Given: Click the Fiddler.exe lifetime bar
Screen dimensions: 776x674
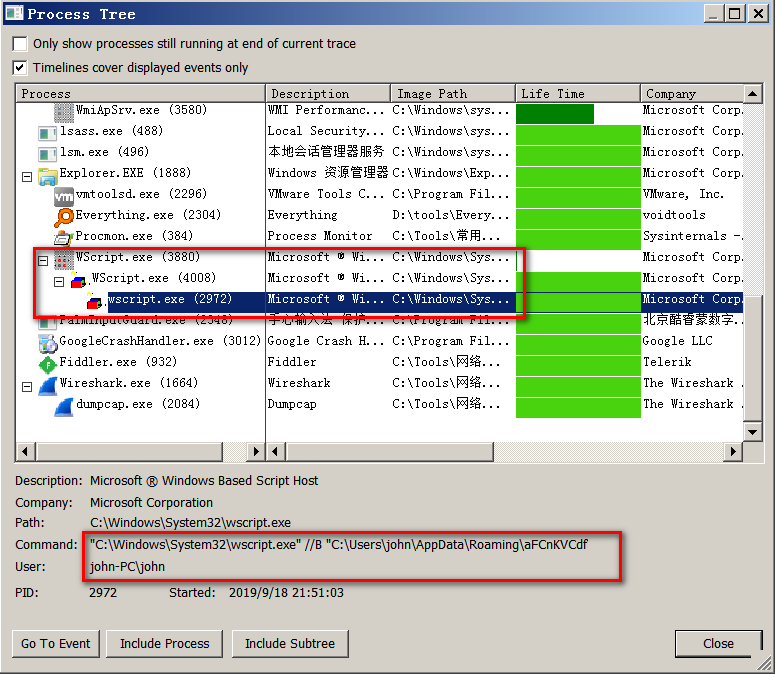Looking at the screenshot, I should tap(578, 365).
